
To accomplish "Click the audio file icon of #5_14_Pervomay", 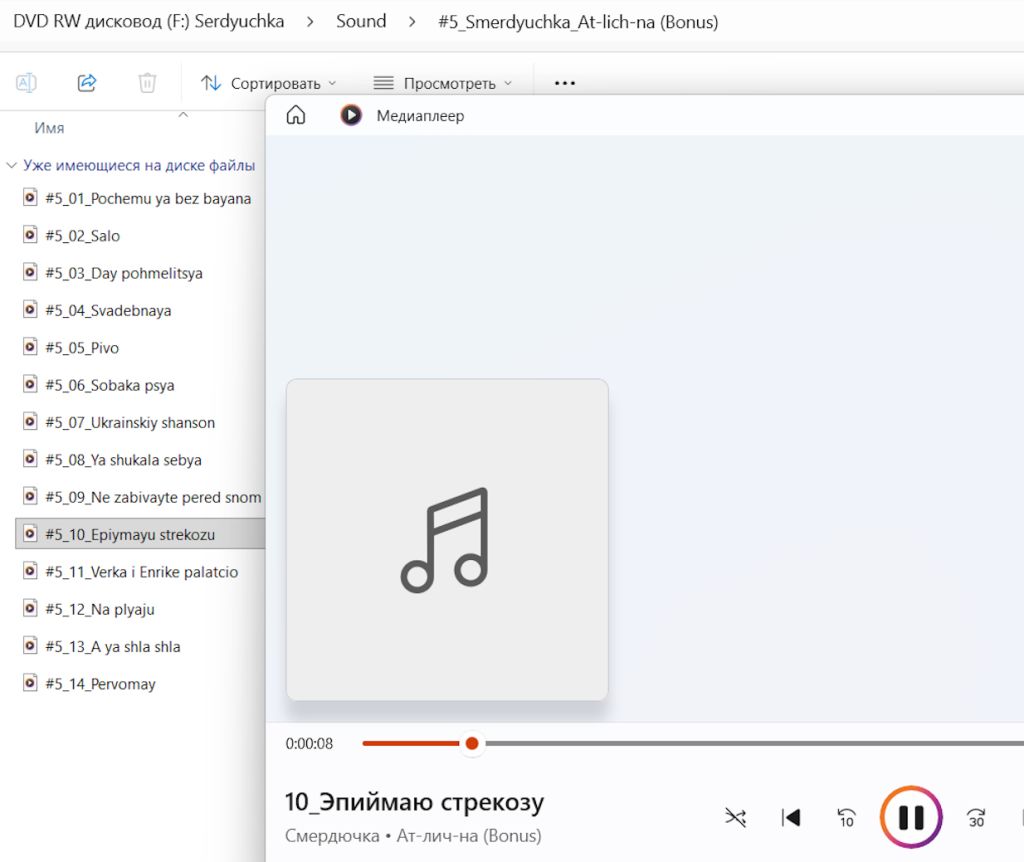I will pyautogui.click(x=30, y=682).
